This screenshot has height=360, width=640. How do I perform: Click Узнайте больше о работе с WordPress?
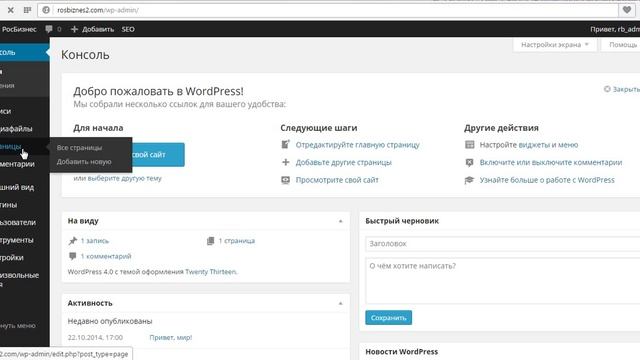[547, 180]
